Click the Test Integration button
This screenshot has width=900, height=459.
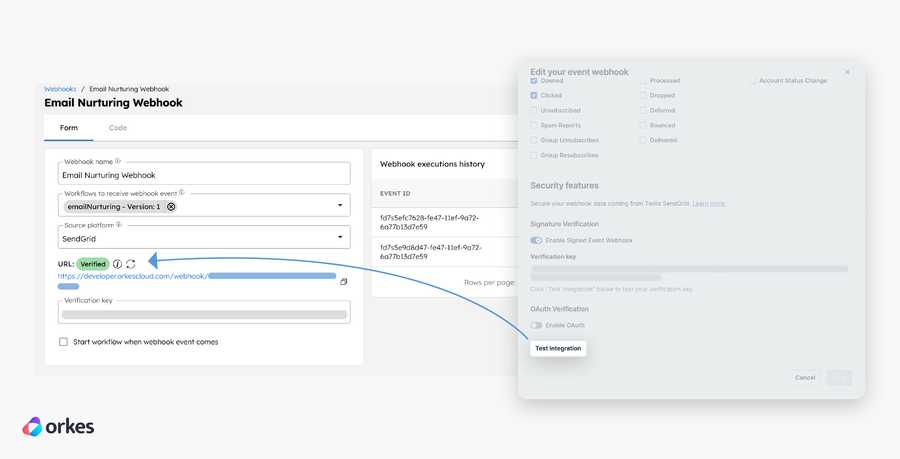coord(558,348)
